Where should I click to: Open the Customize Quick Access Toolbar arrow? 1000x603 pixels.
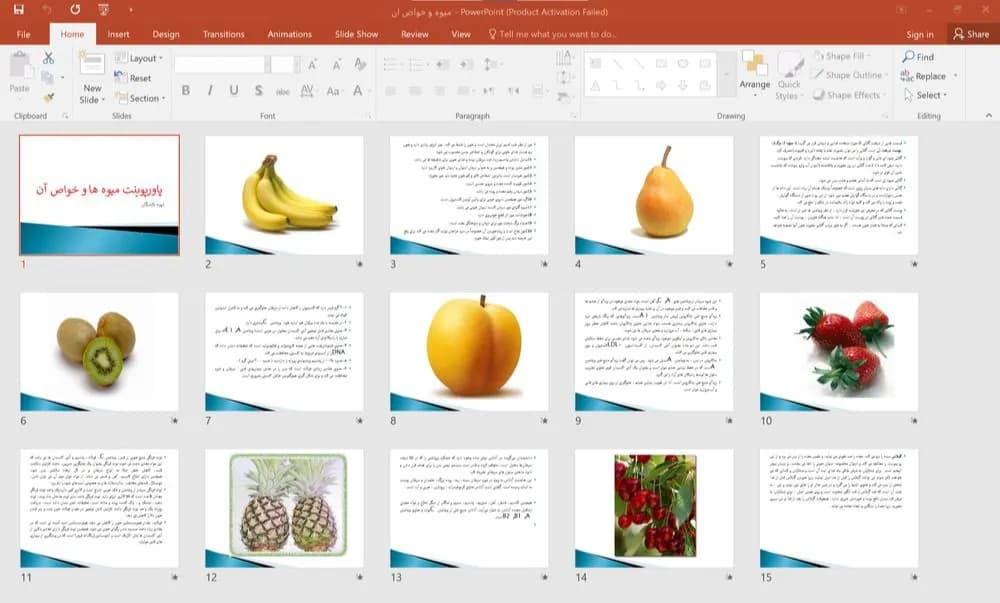pos(130,10)
